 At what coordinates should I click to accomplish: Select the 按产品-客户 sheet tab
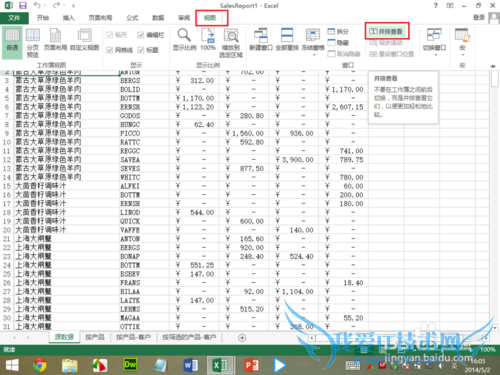tap(133, 337)
